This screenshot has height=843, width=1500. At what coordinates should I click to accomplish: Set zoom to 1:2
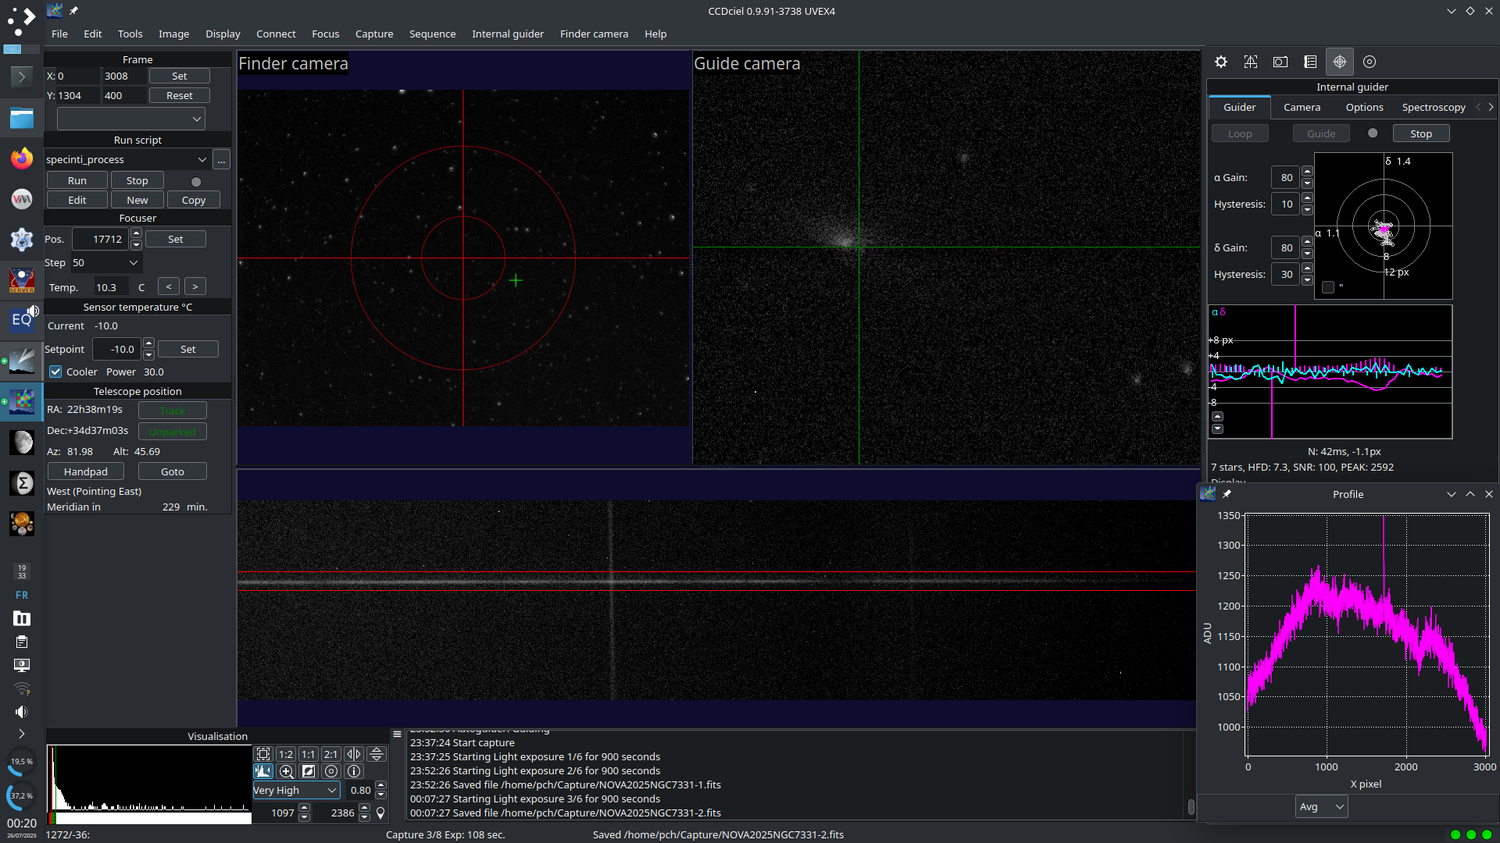point(286,754)
